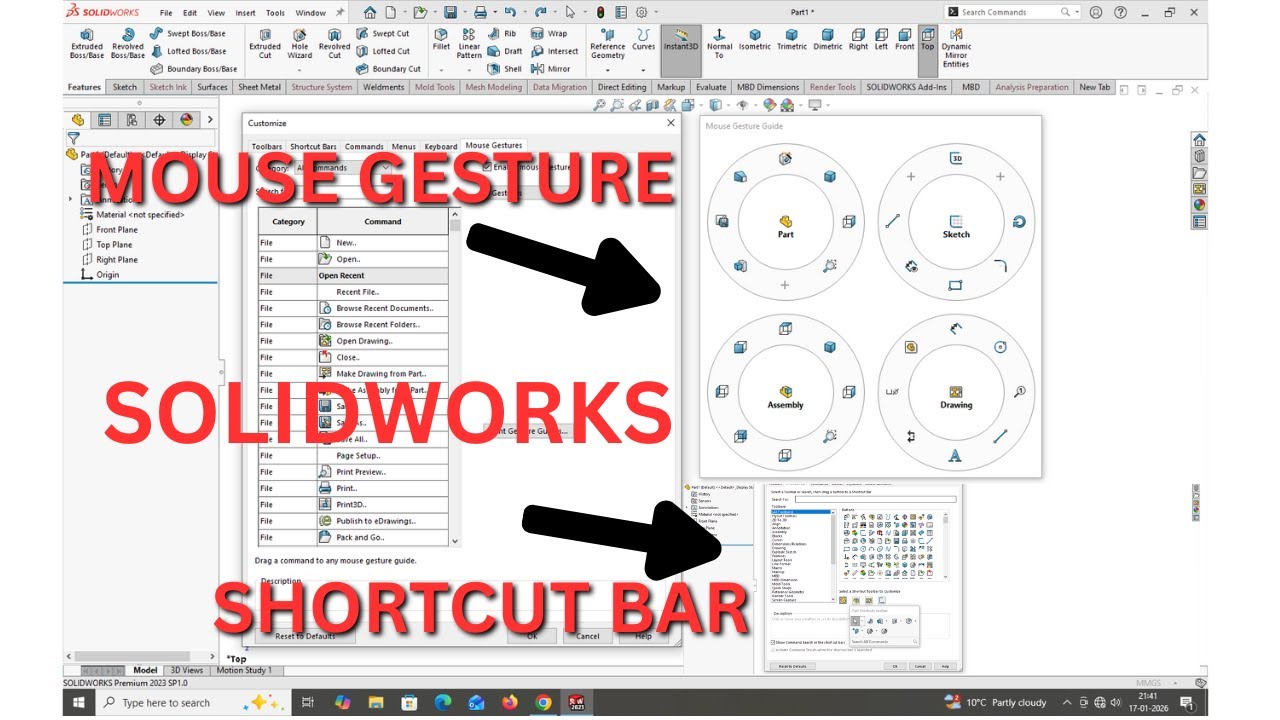Viewport: 1280px width, 720px height.
Task: Select the Extruded Cut tool
Action: click(265, 44)
